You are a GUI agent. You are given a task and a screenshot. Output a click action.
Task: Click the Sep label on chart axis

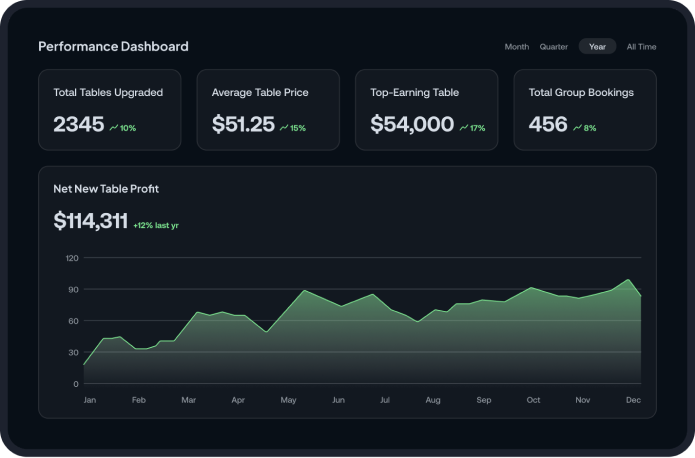click(x=484, y=400)
